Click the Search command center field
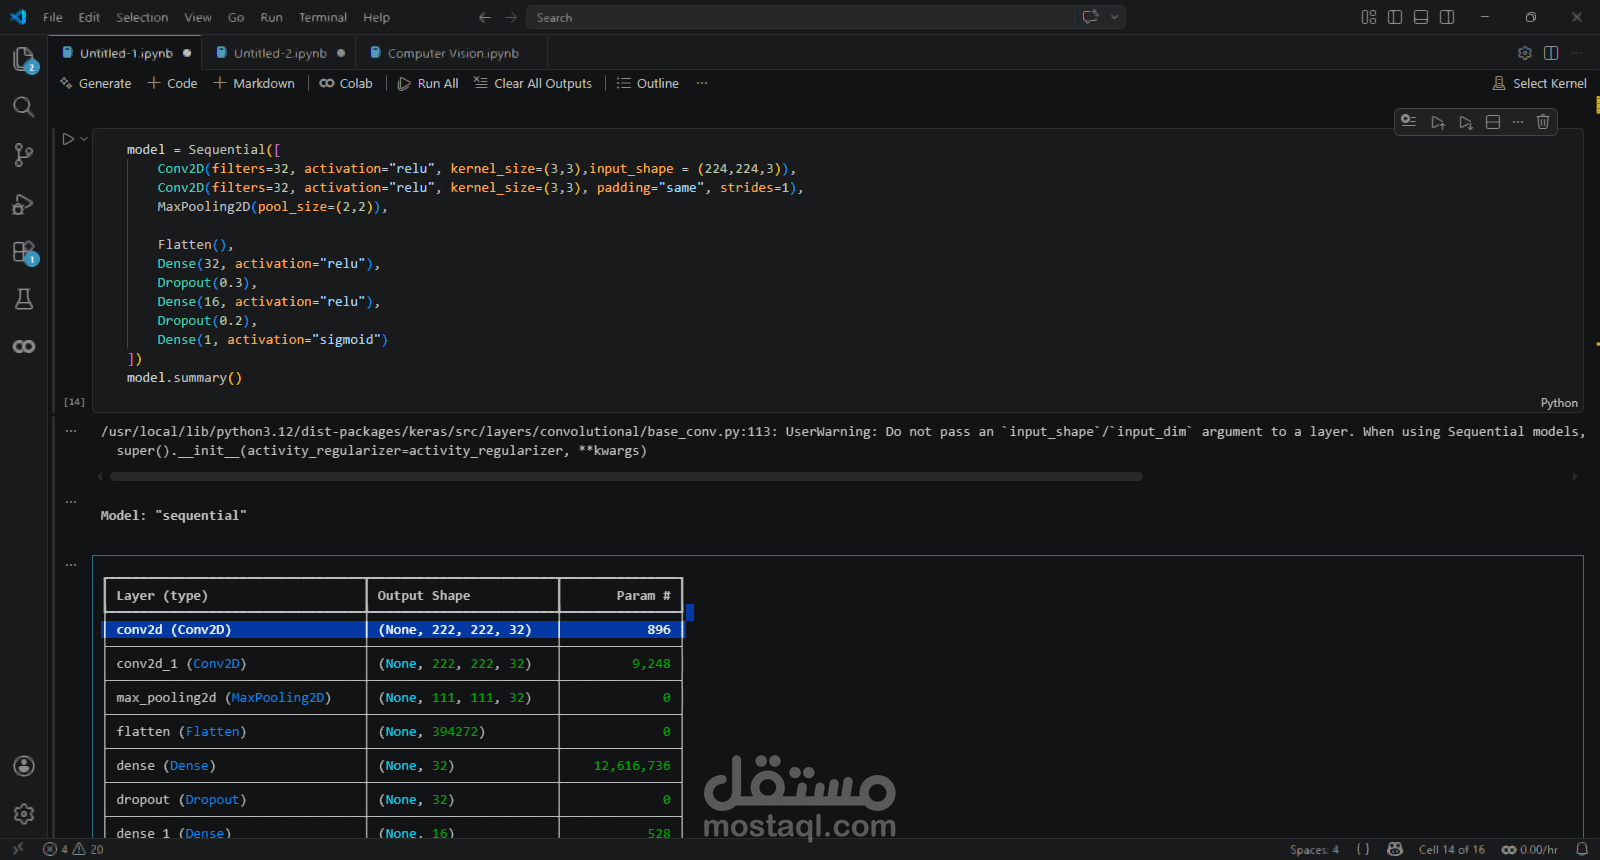 [800, 17]
